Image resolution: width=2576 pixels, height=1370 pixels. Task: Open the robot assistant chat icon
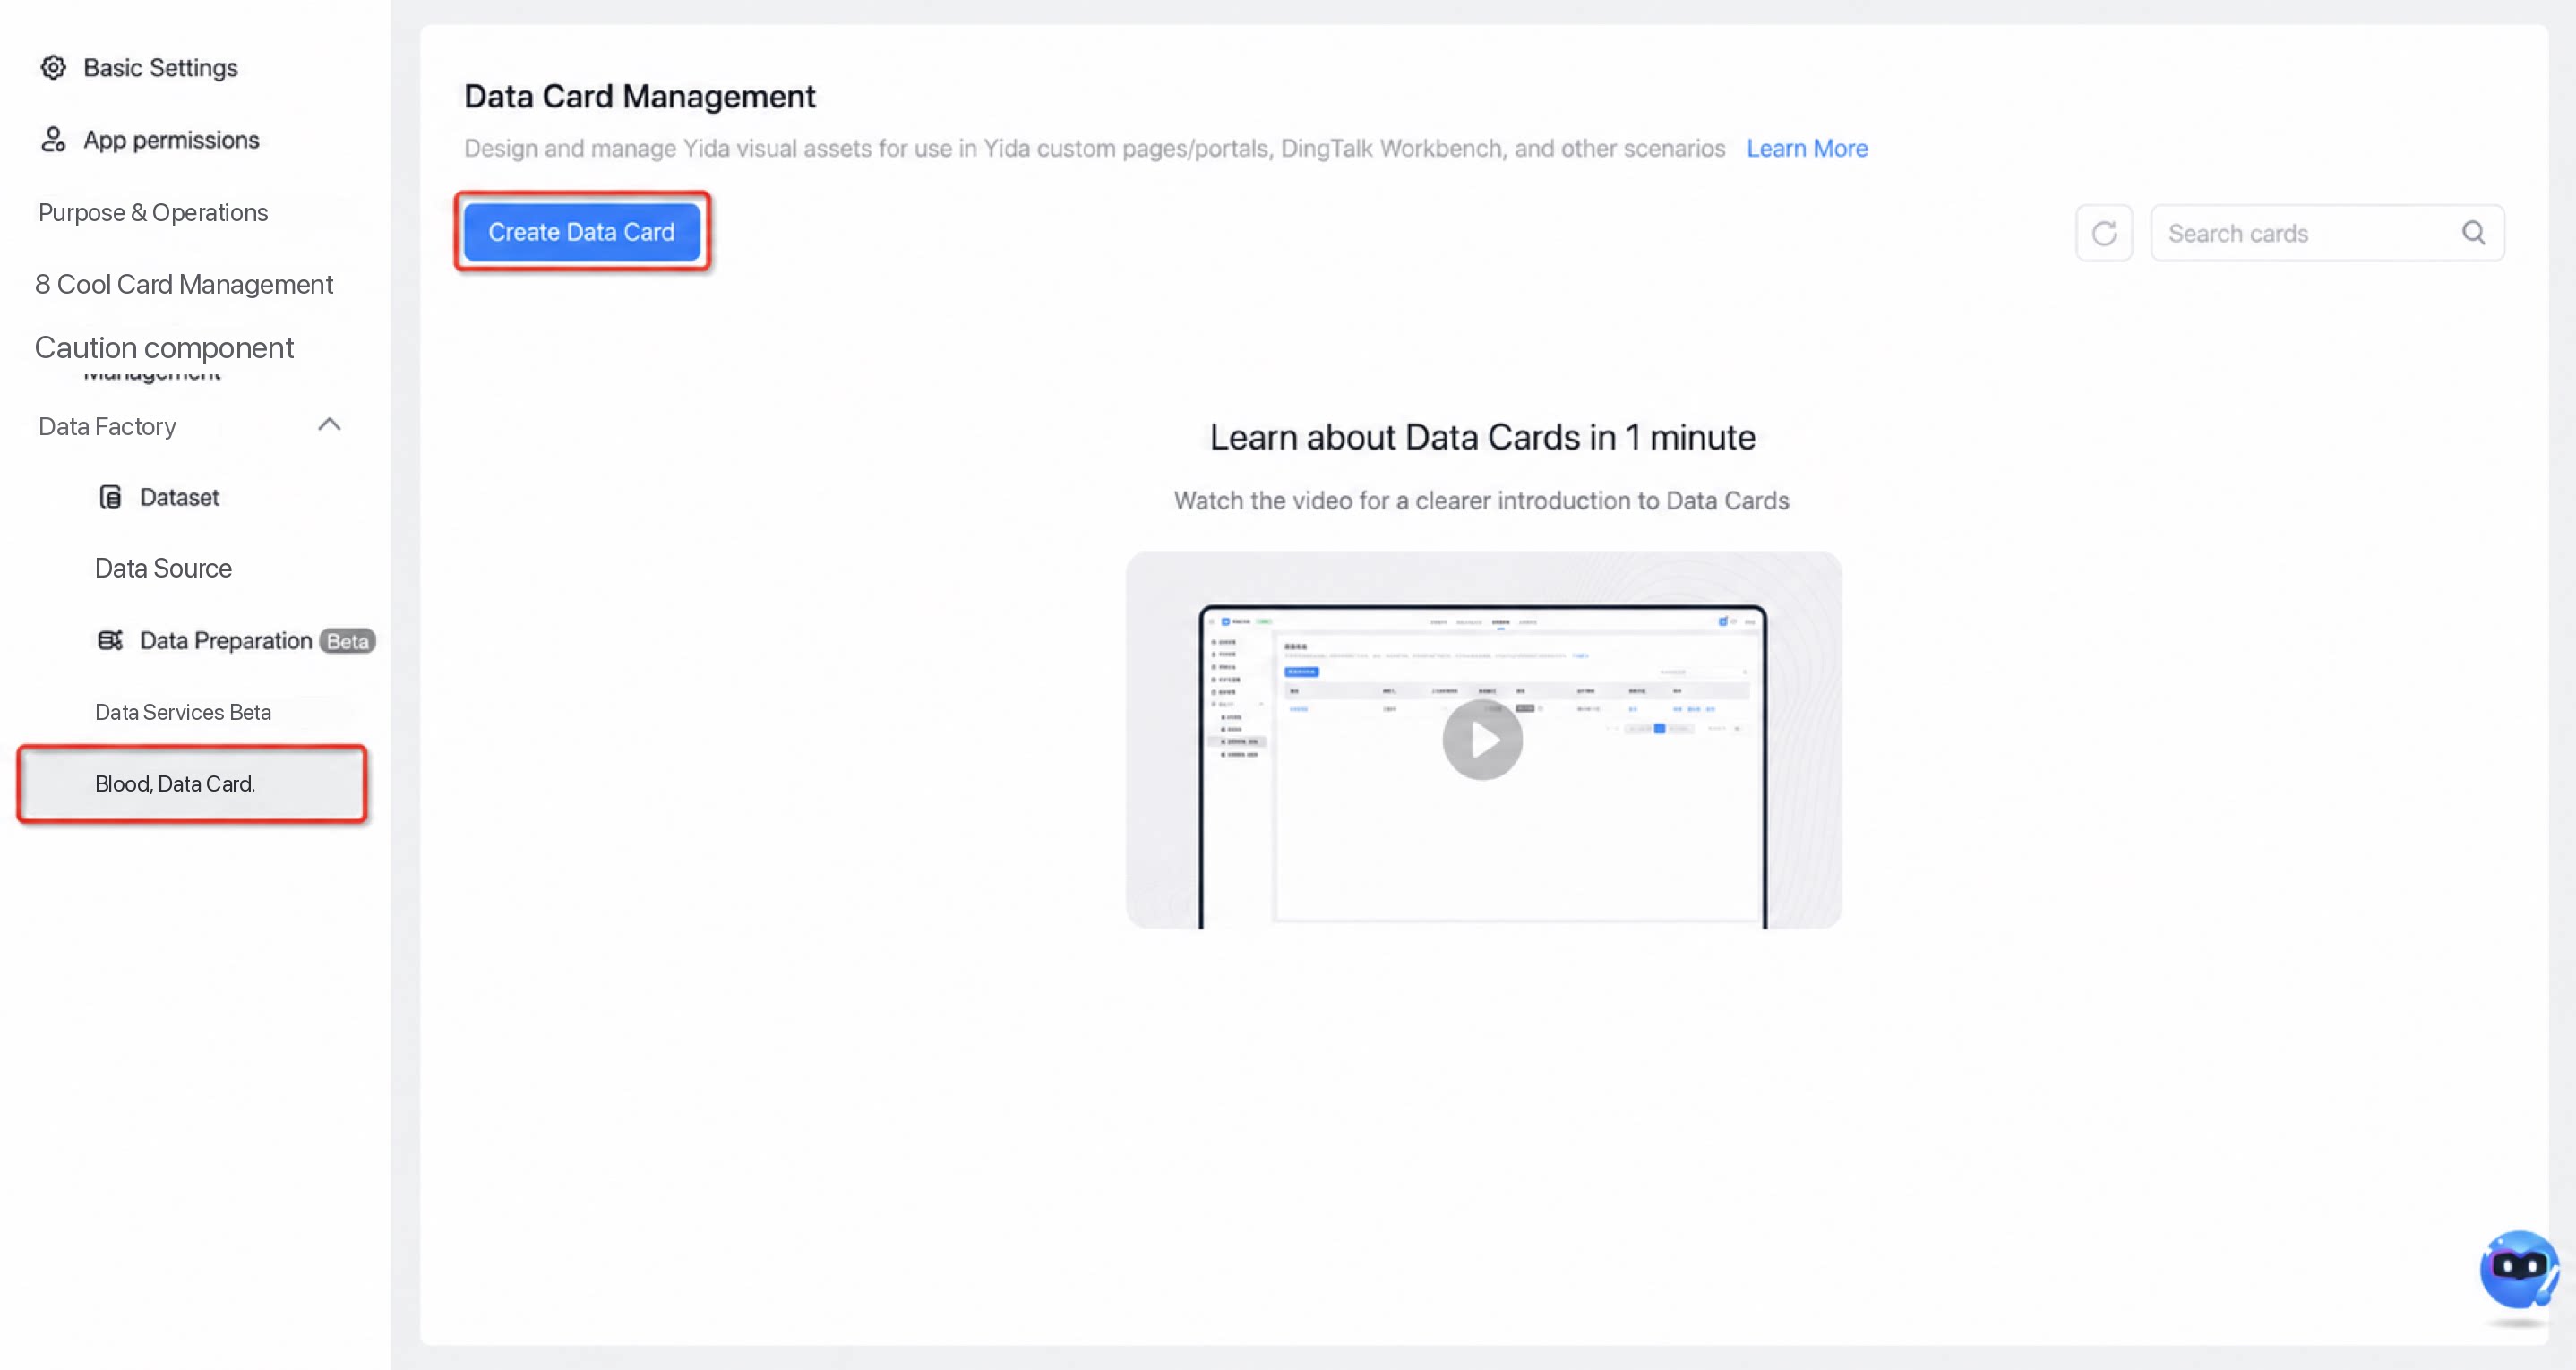click(2519, 1270)
